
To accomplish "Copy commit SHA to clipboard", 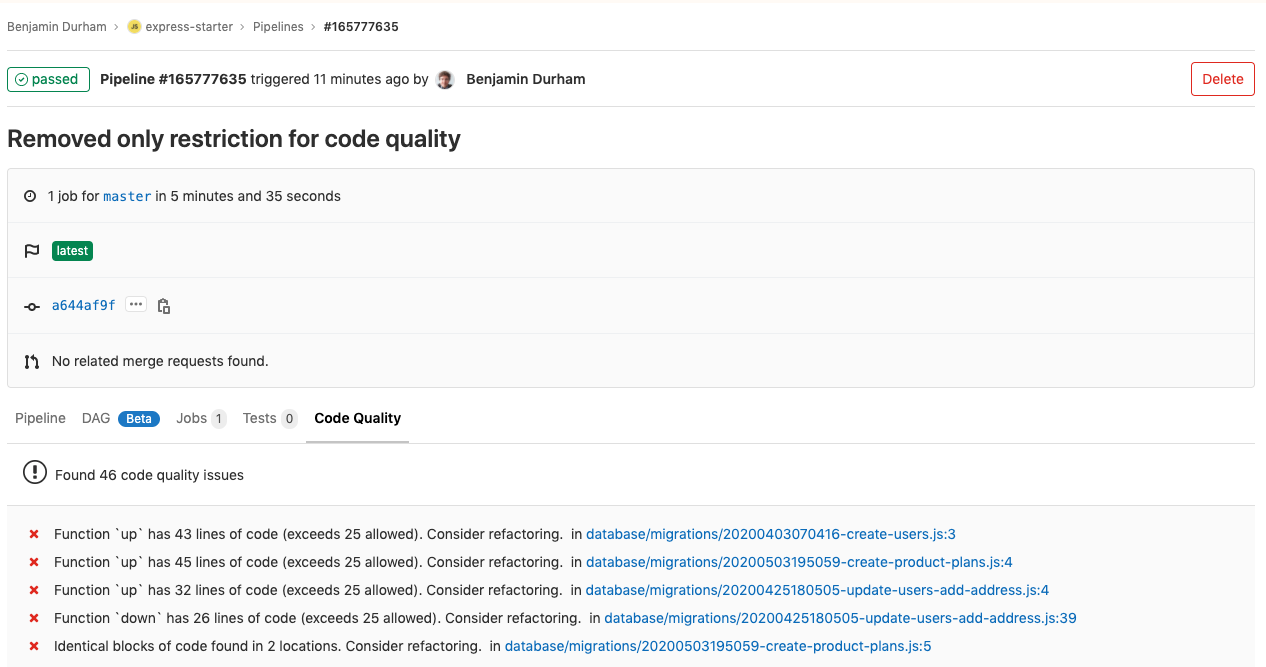I will pos(164,306).
